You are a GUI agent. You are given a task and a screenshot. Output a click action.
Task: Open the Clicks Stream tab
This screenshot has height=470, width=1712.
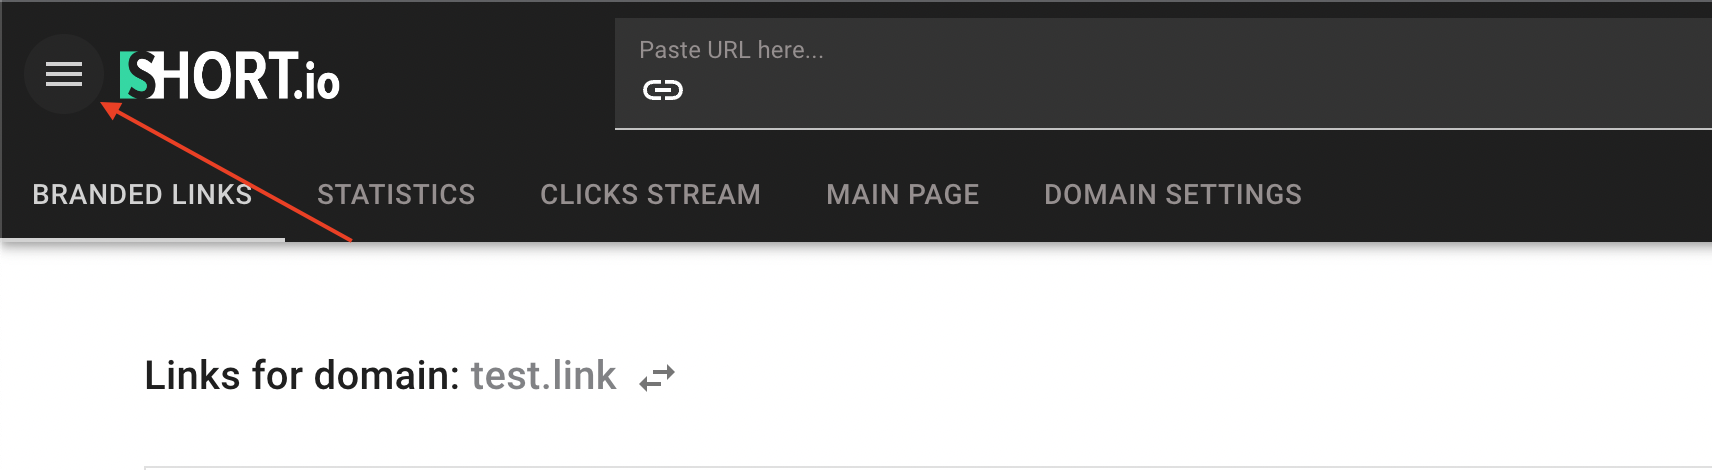coord(650,194)
